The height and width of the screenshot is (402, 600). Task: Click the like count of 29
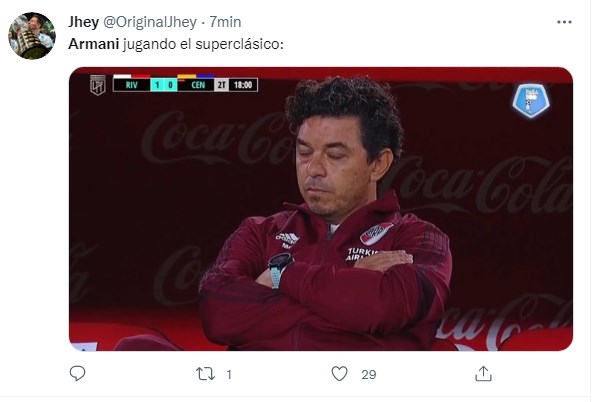tap(368, 374)
